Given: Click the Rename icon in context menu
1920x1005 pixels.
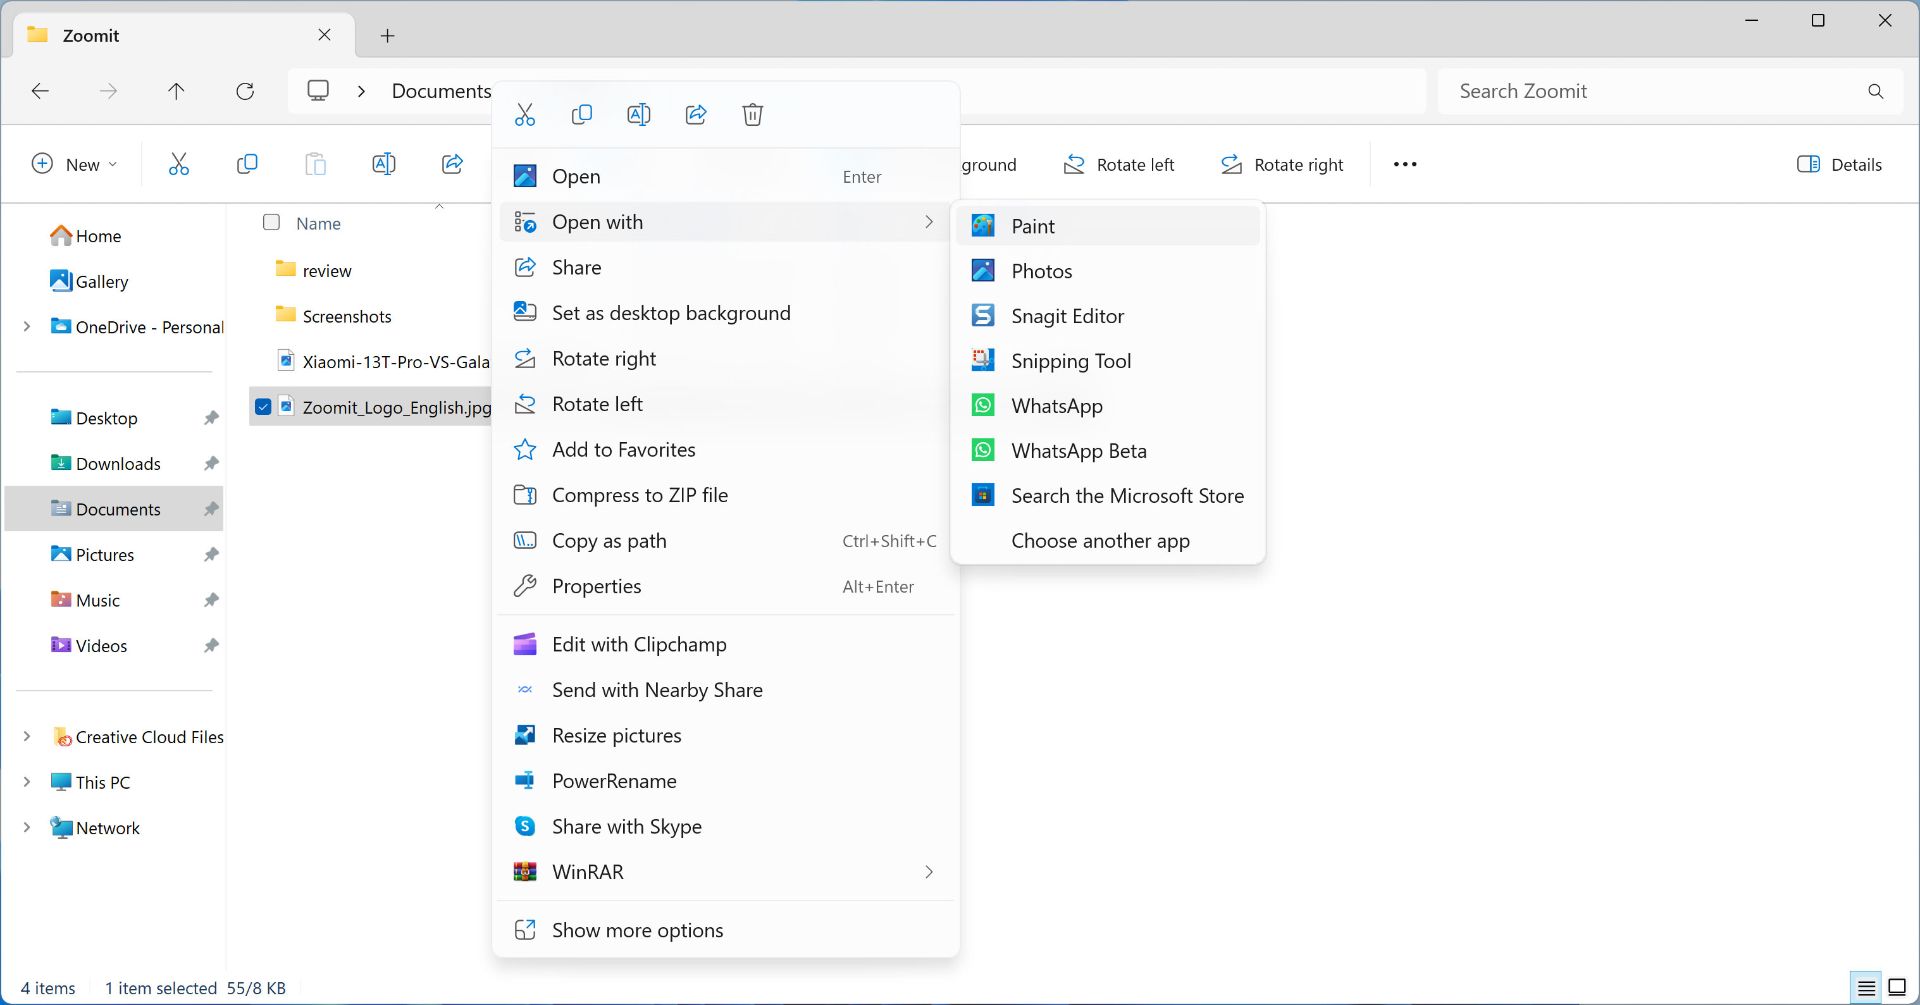Looking at the screenshot, I should point(638,115).
